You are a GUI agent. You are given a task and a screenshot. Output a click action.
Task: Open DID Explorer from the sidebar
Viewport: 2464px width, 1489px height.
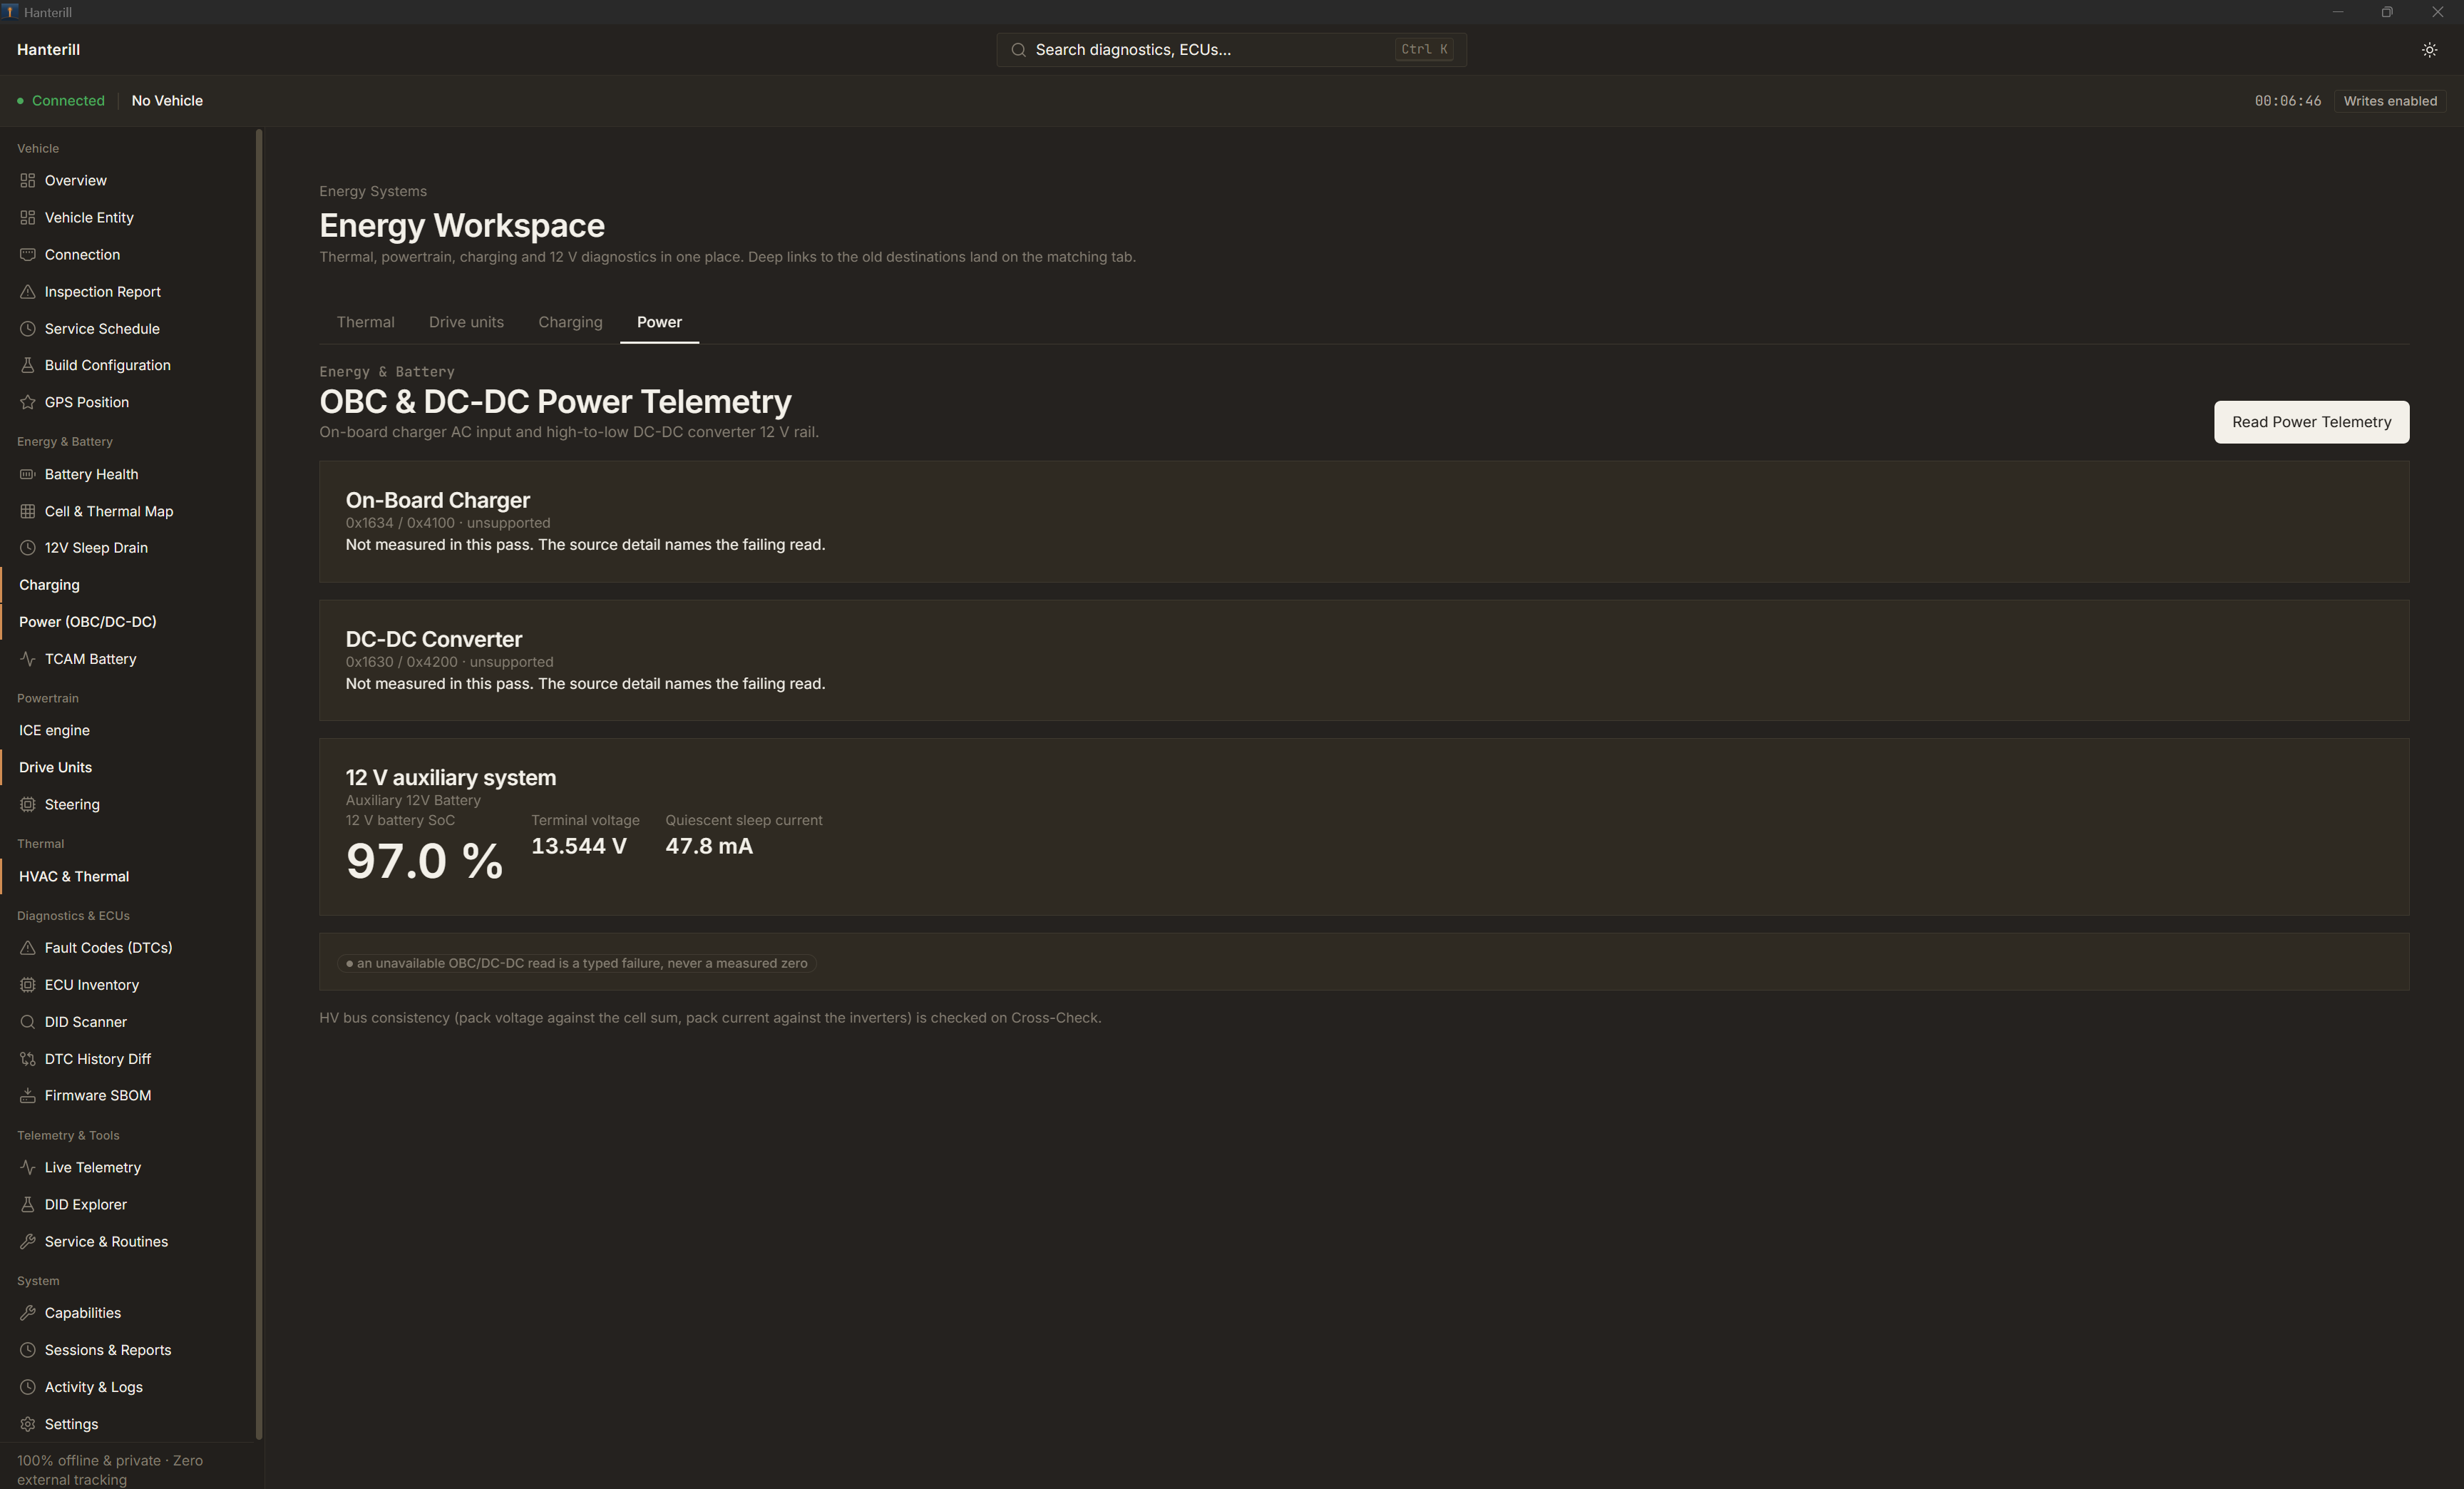click(x=128, y=1205)
